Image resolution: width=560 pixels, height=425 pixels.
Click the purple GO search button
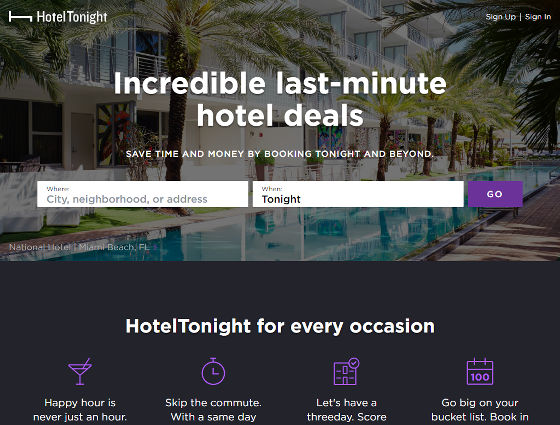[x=495, y=194]
